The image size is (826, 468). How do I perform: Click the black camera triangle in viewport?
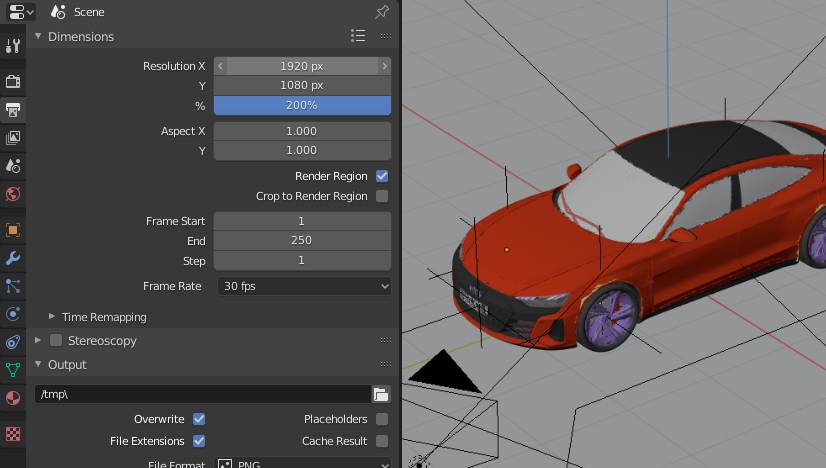[x=445, y=372]
